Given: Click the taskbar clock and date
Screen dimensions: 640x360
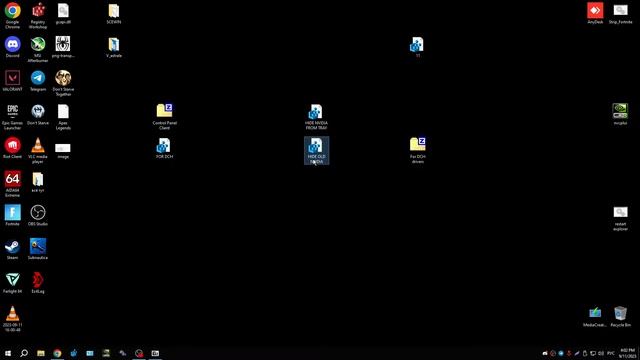Looking at the screenshot, I should [x=627, y=353].
